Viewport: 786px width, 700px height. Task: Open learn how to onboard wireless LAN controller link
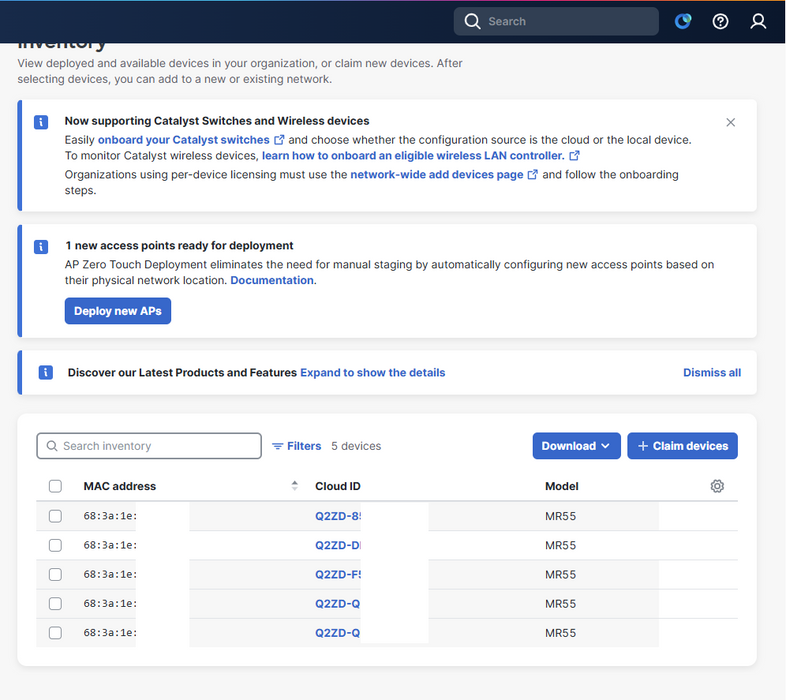point(413,156)
